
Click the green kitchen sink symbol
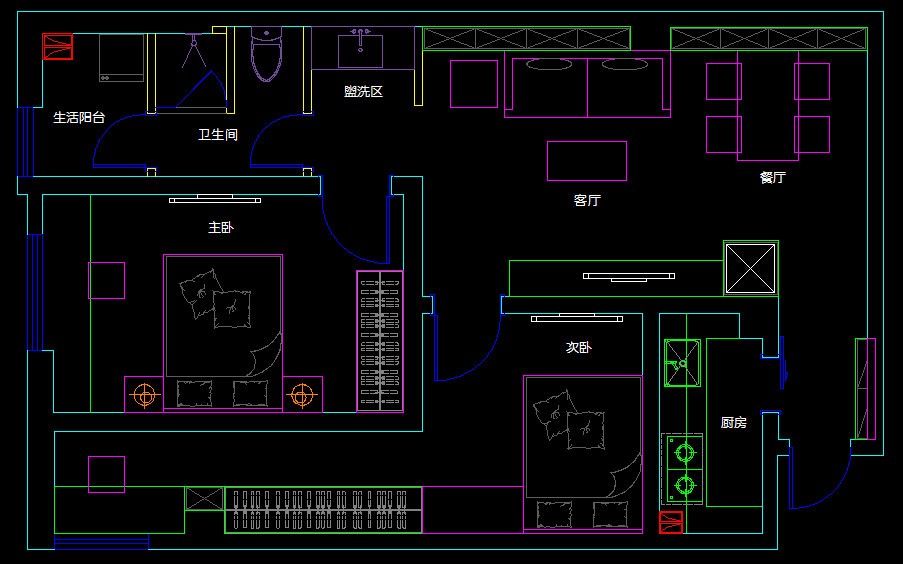click(x=682, y=363)
